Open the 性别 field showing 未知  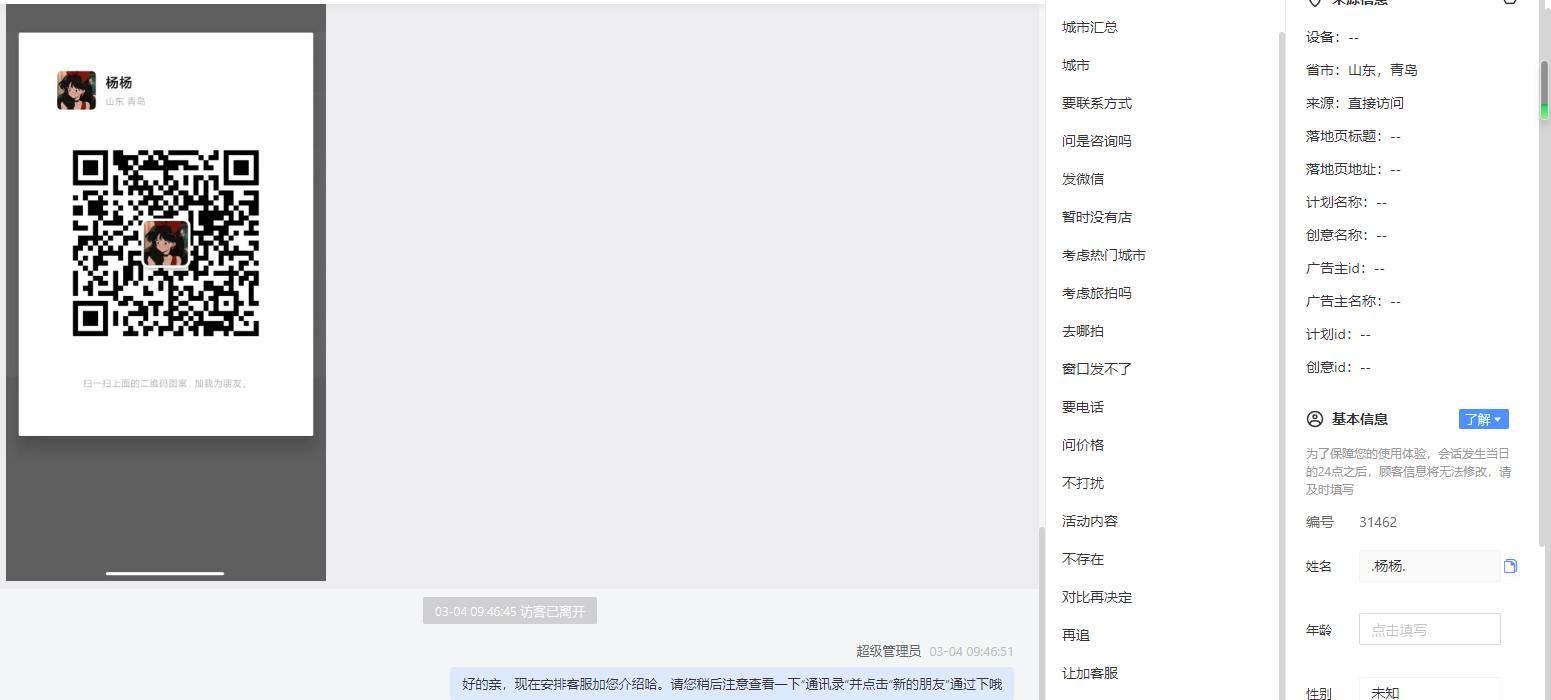[1429, 691]
